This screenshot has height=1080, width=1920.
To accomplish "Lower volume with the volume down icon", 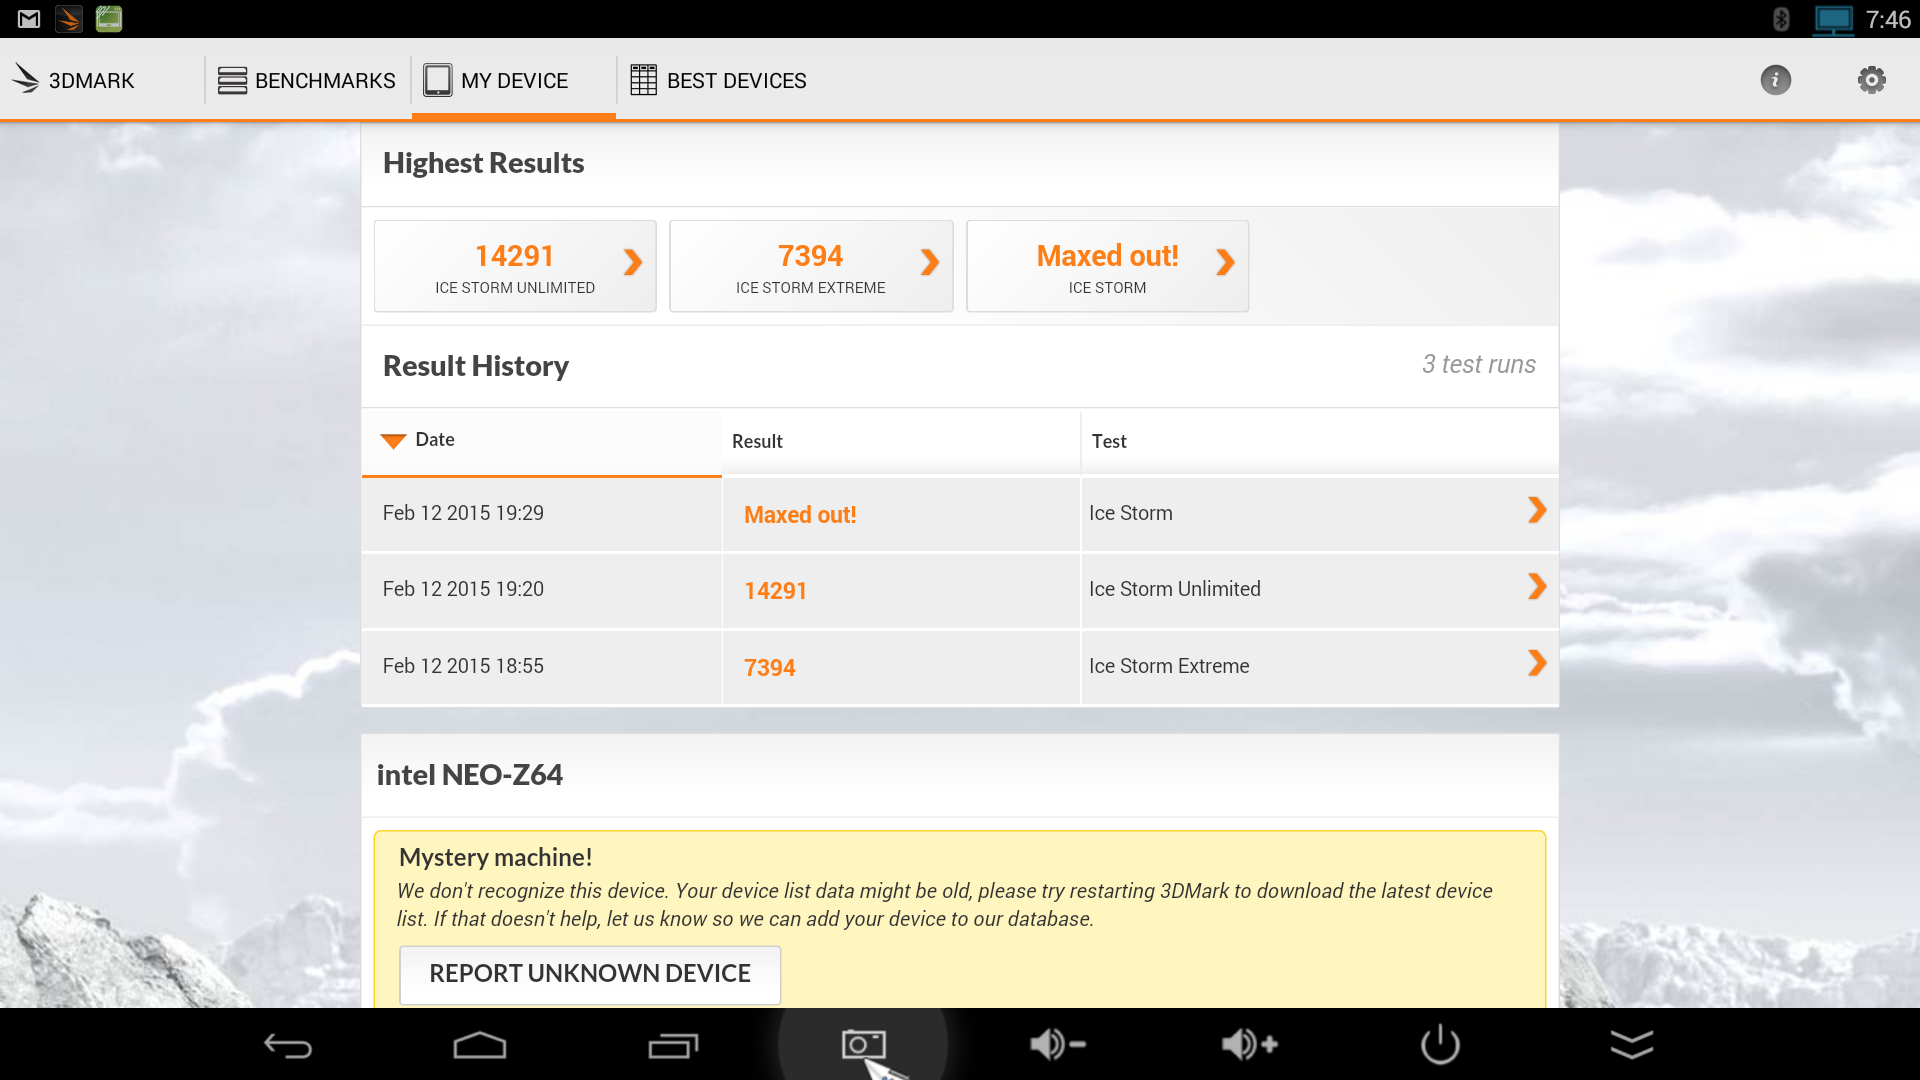I will (x=1057, y=1045).
